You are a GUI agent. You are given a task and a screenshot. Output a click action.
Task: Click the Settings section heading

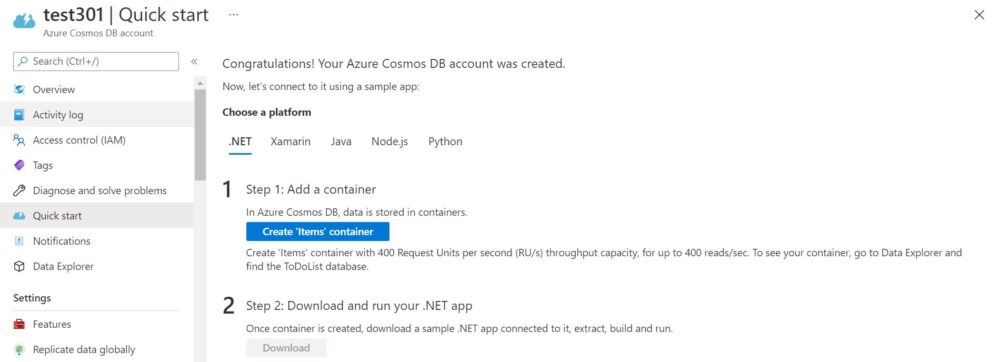(x=32, y=298)
